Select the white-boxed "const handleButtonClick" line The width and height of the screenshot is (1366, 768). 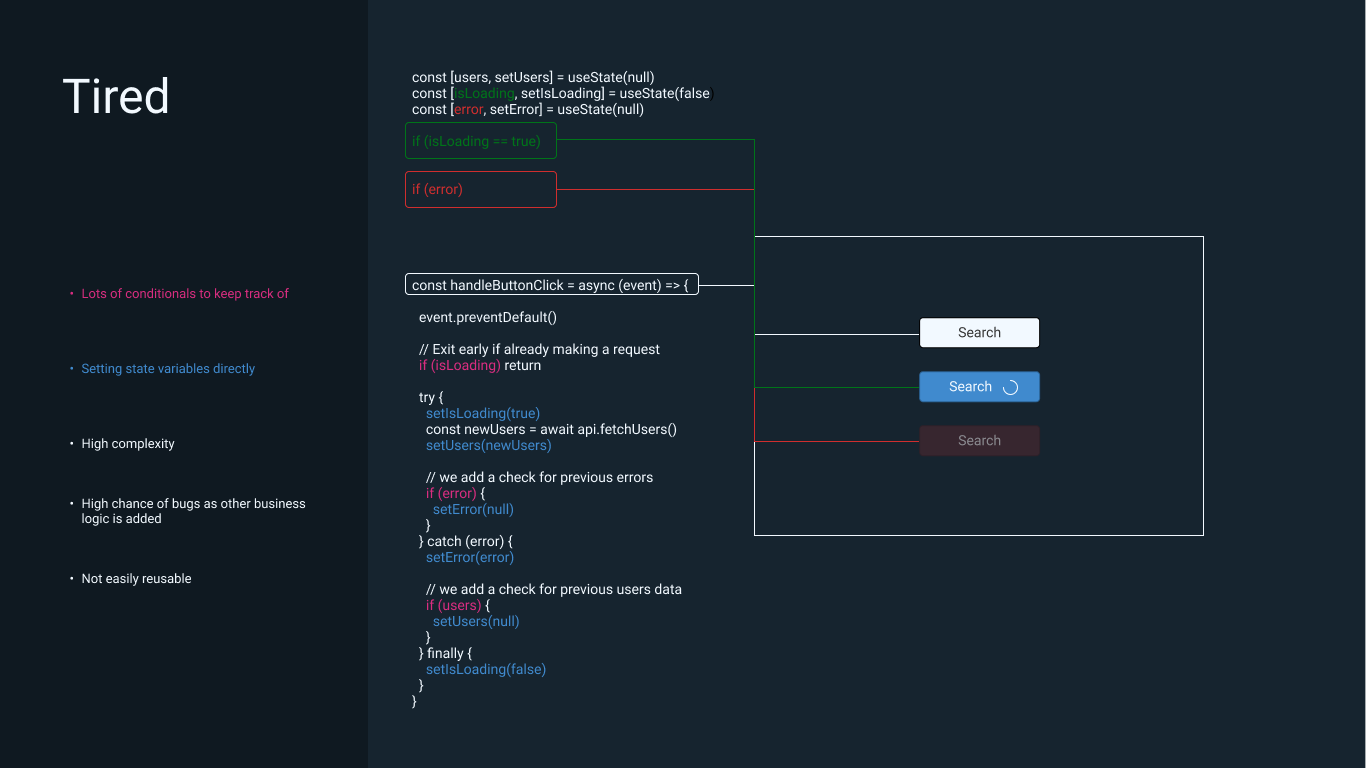552,285
